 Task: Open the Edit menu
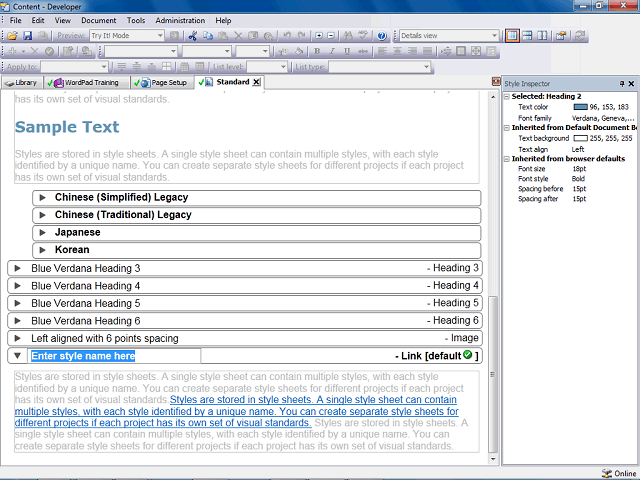pyautogui.click(x=38, y=20)
